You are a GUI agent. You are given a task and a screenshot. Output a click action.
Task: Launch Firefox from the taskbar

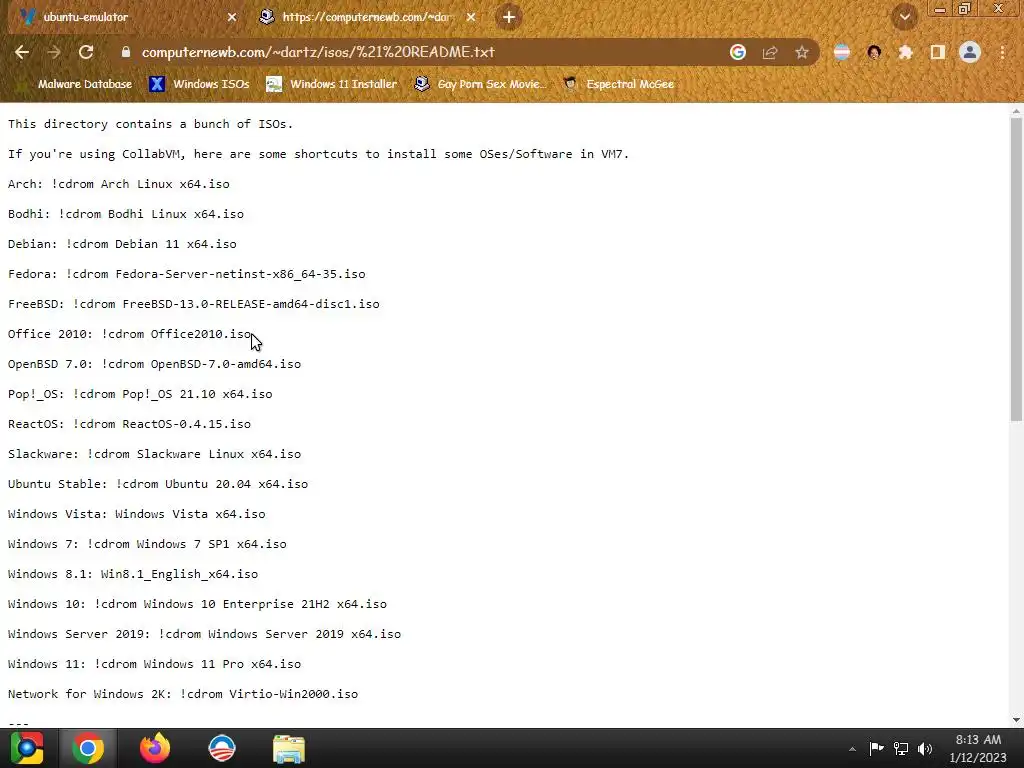click(155, 748)
